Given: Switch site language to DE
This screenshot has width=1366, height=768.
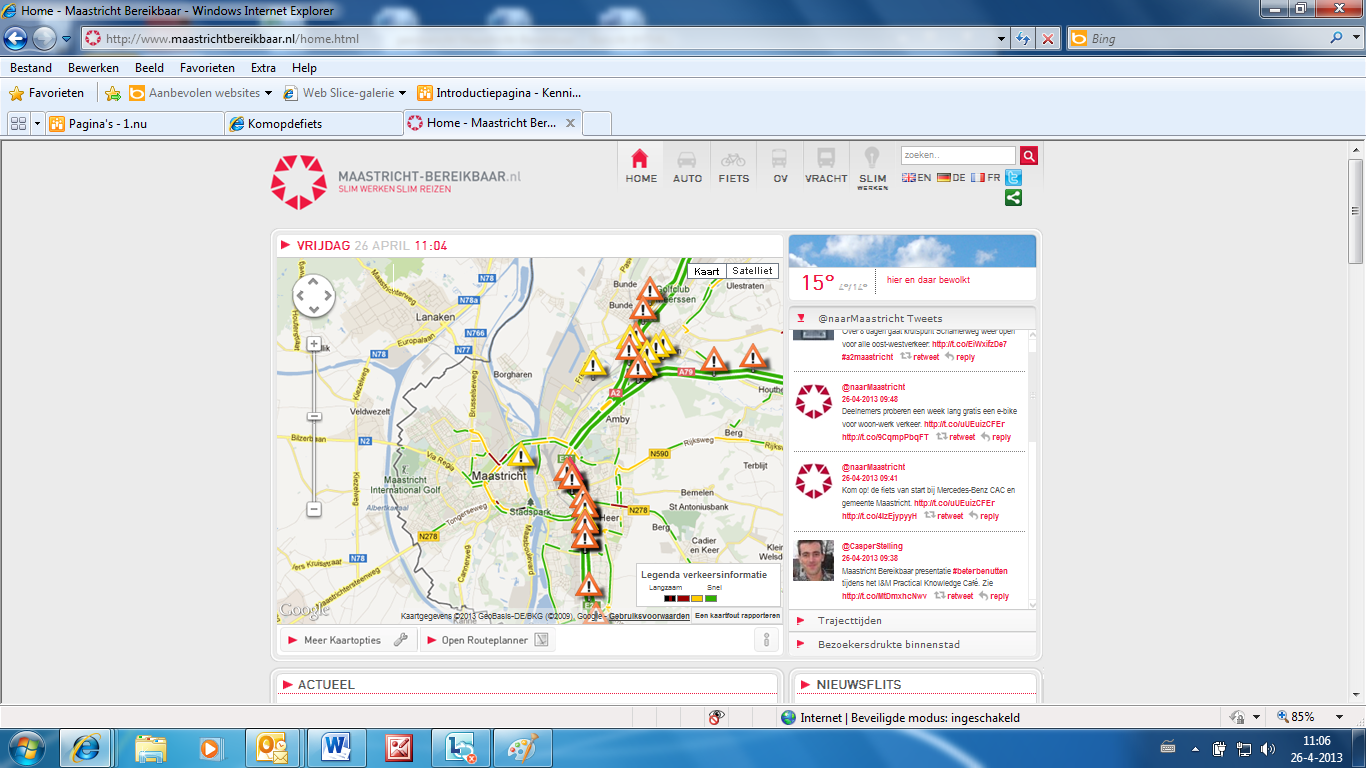Looking at the screenshot, I should click(951, 178).
